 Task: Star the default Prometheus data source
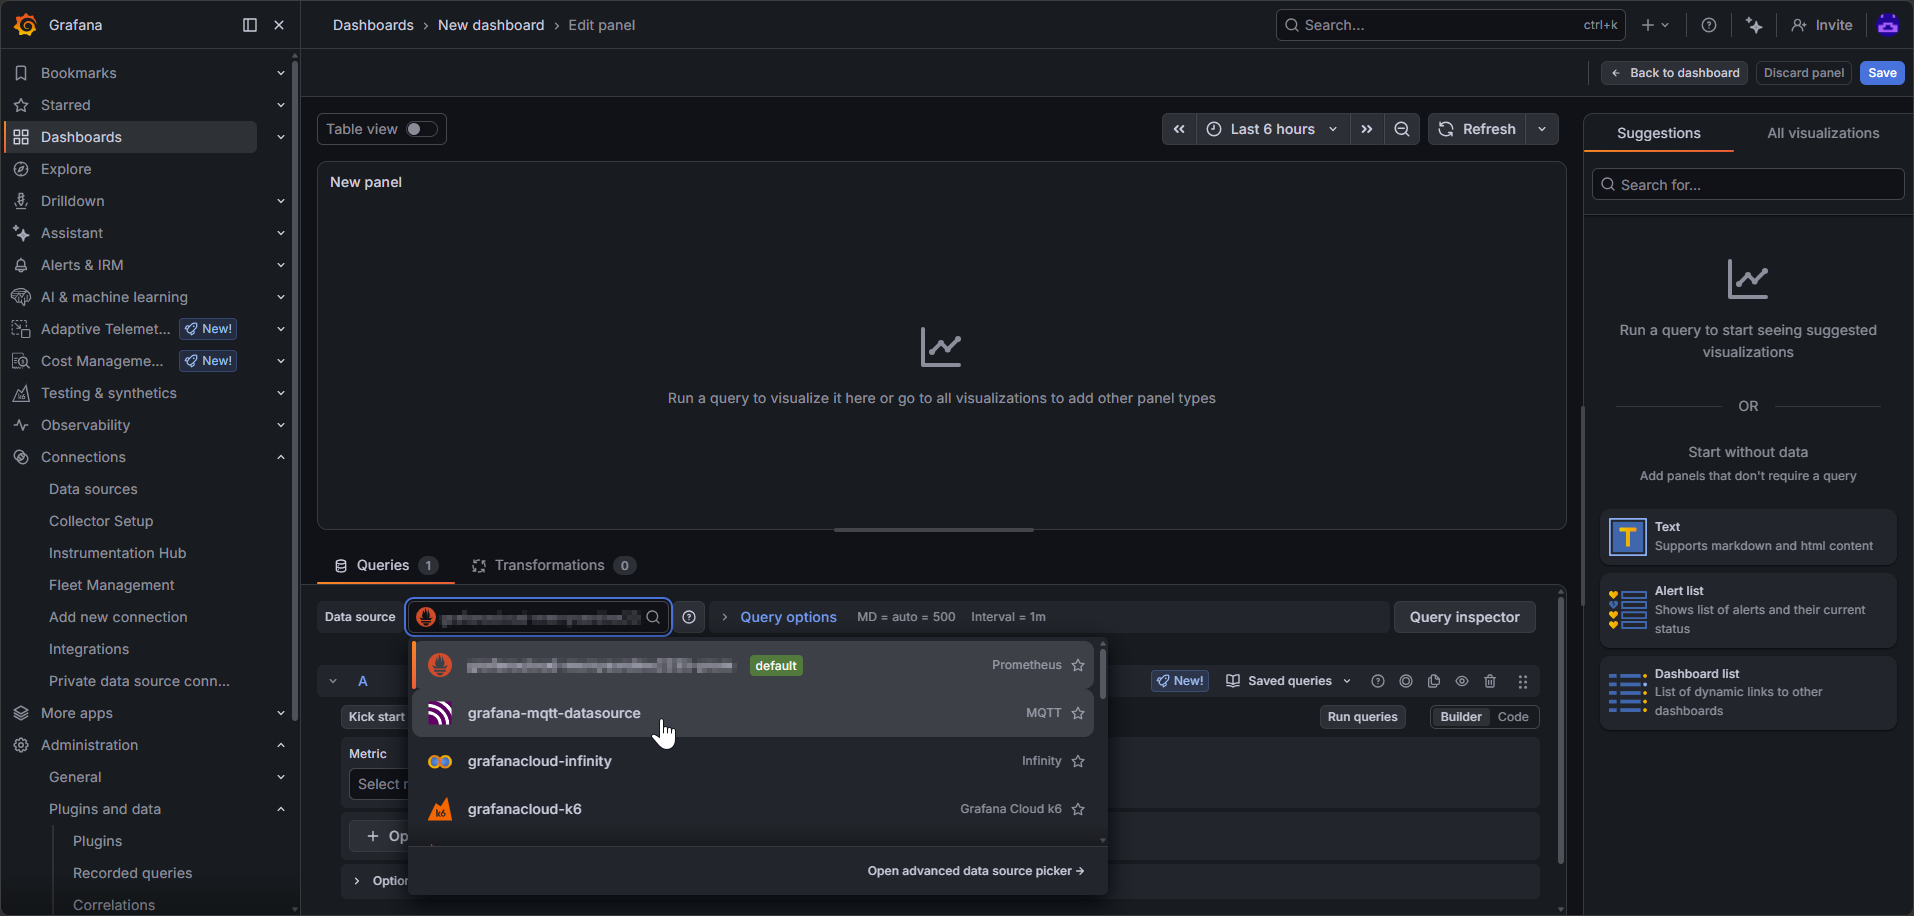tap(1078, 665)
